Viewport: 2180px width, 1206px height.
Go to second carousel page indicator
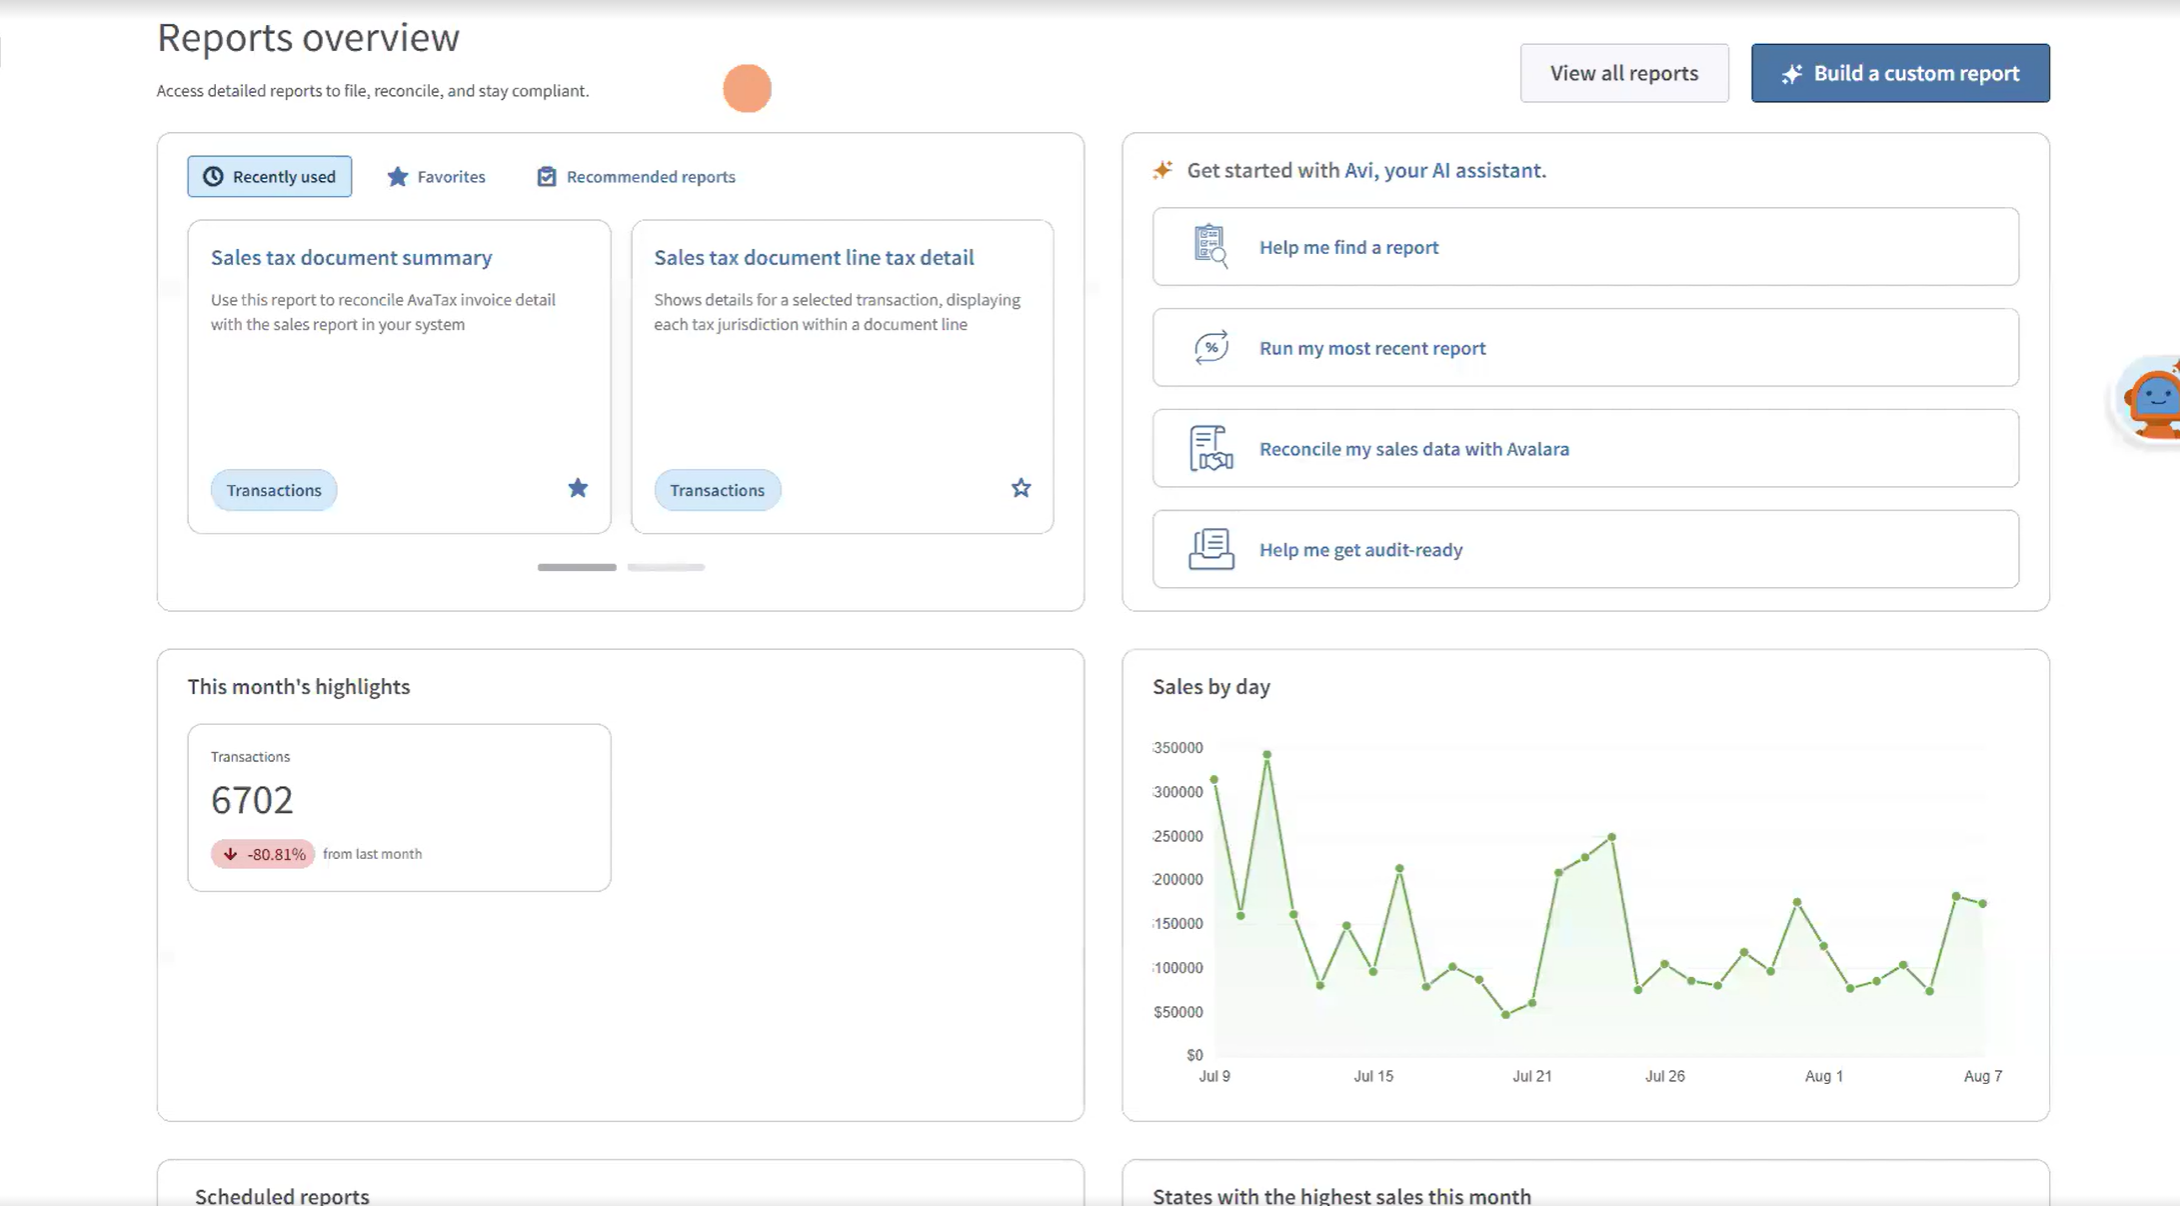[x=666, y=567]
